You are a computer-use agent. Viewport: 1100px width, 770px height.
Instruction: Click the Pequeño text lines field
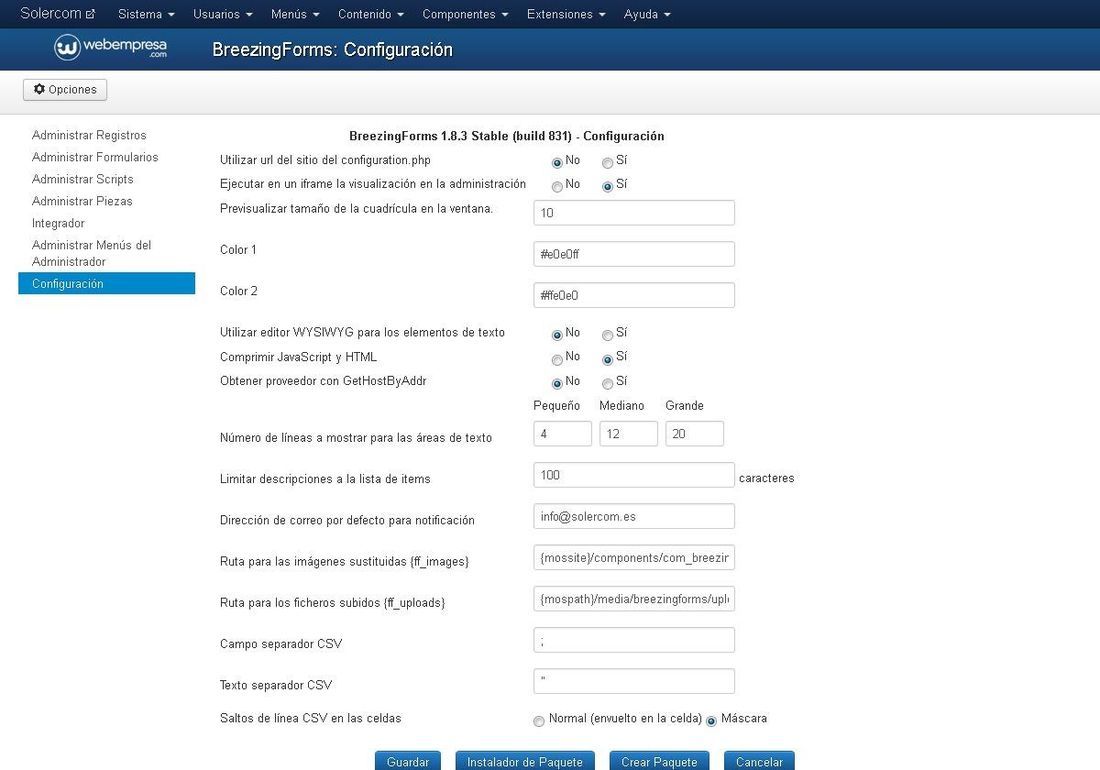tap(563, 433)
